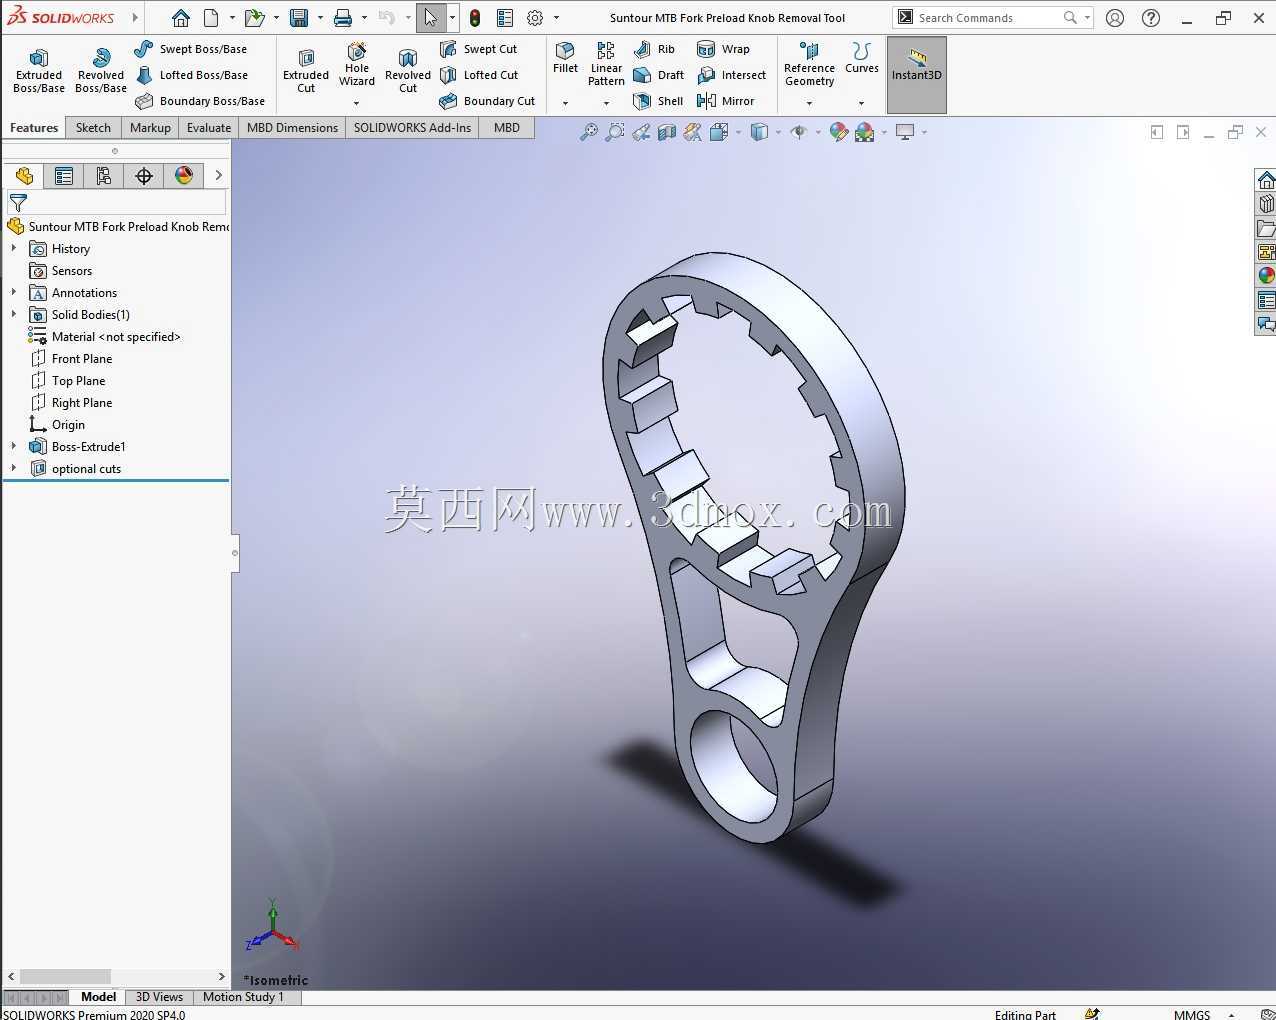Image resolution: width=1276 pixels, height=1020 pixels.
Task: Select Material <not specified> item
Action: [x=104, y=336]
